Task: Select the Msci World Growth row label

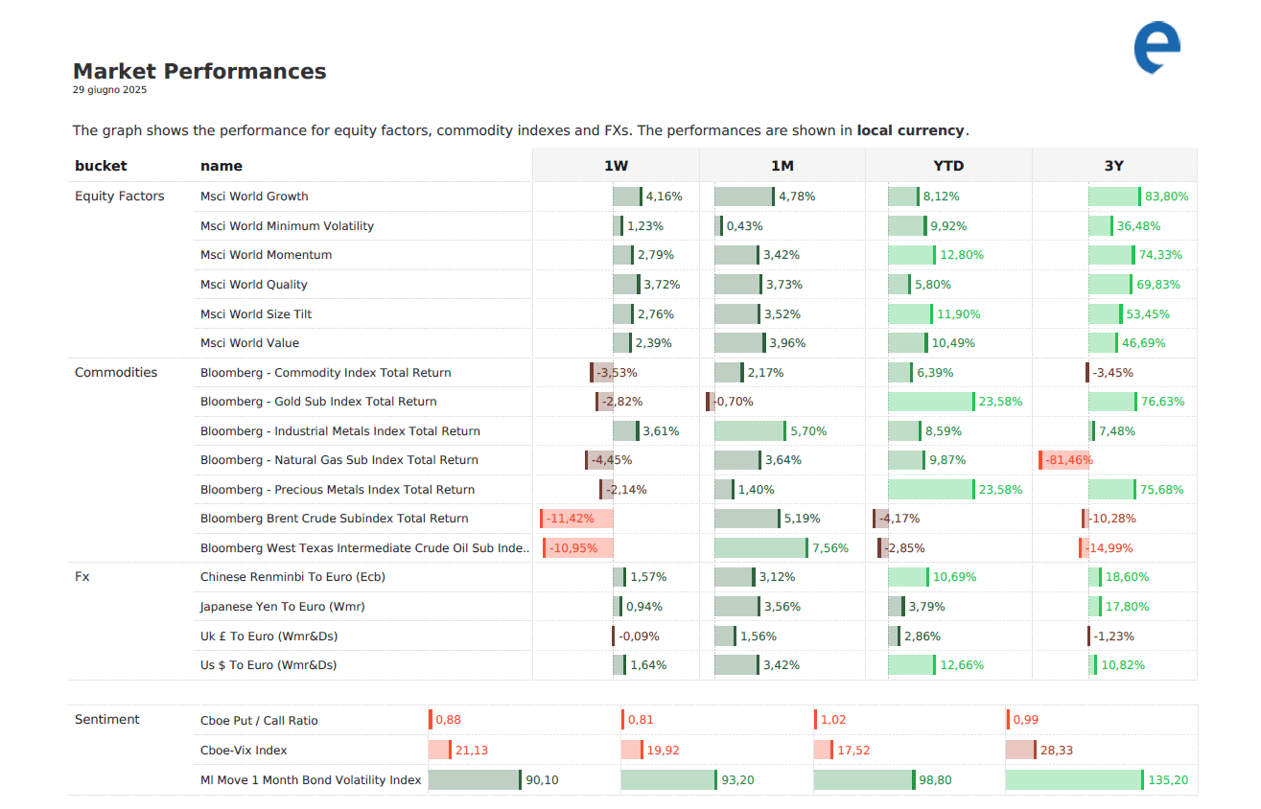Action: (x=254, y=197)
